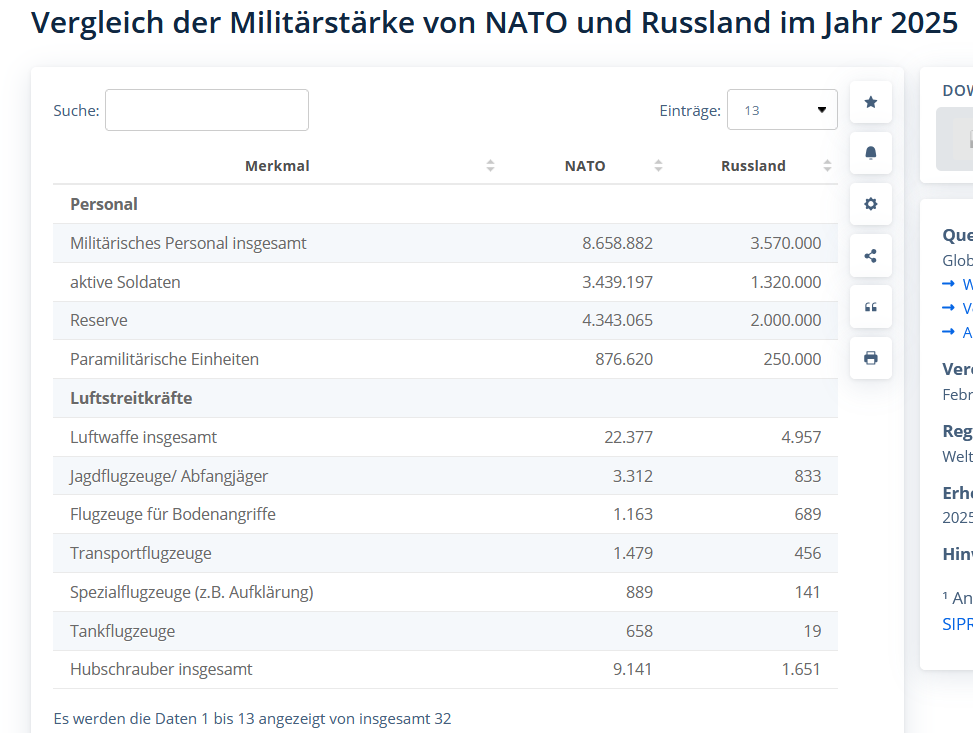Open the Einträge dropdown showing 13
Image resolution: width=973 pixels, height=733 pixels.
[x=781, y=110]
